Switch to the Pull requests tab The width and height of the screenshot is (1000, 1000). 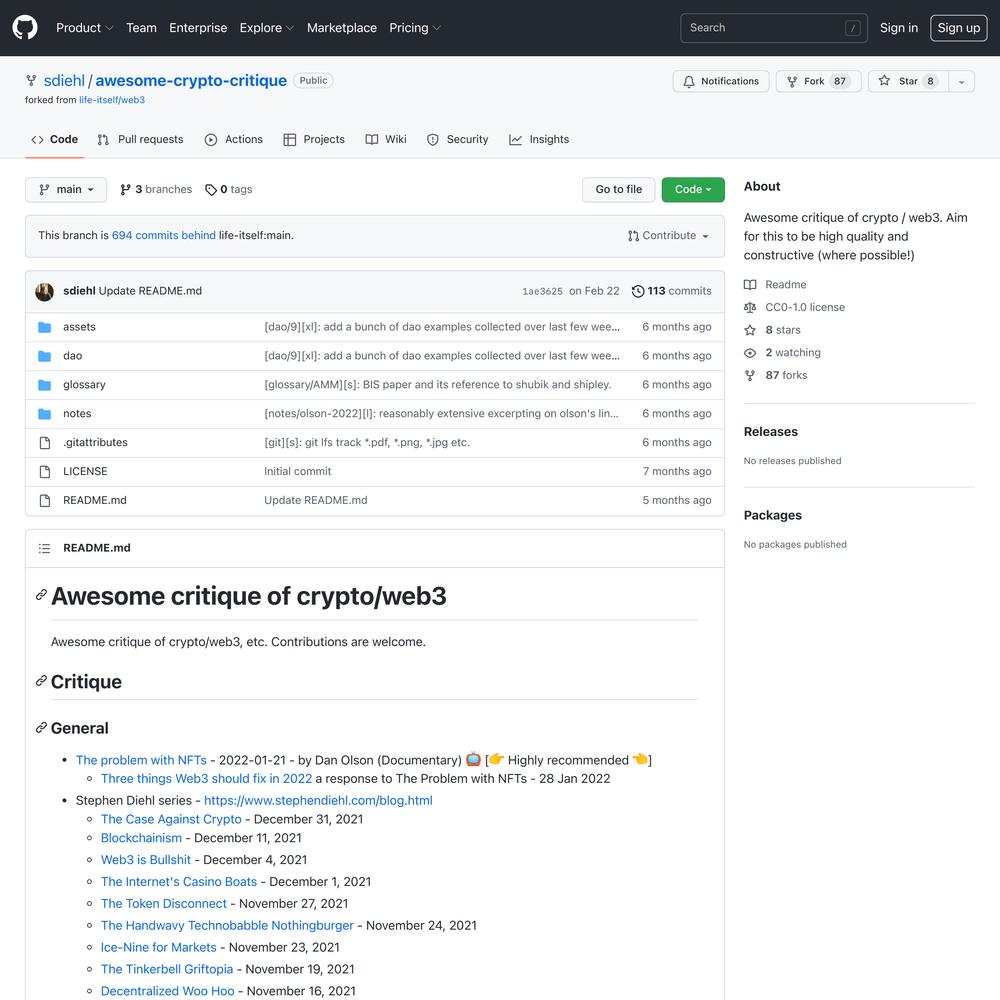(140, 140)
